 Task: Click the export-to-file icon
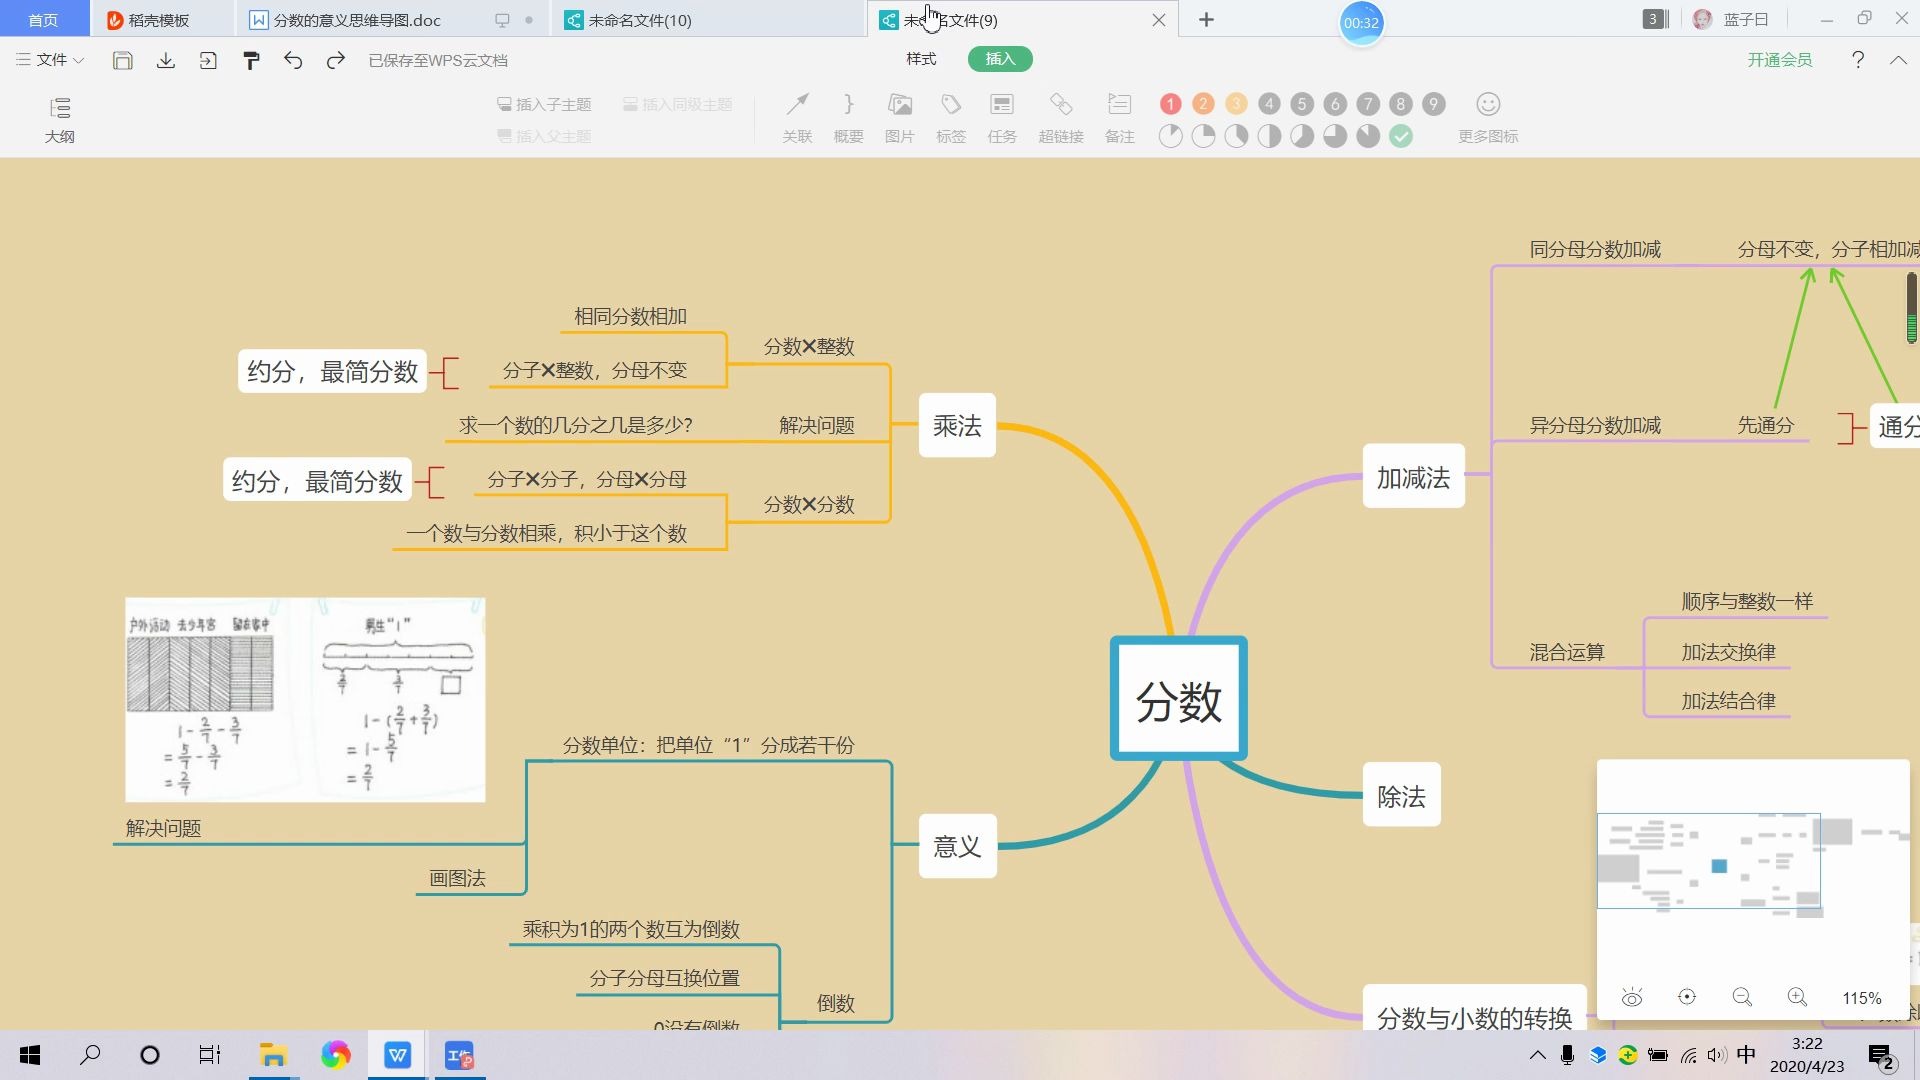click(208, 60)
